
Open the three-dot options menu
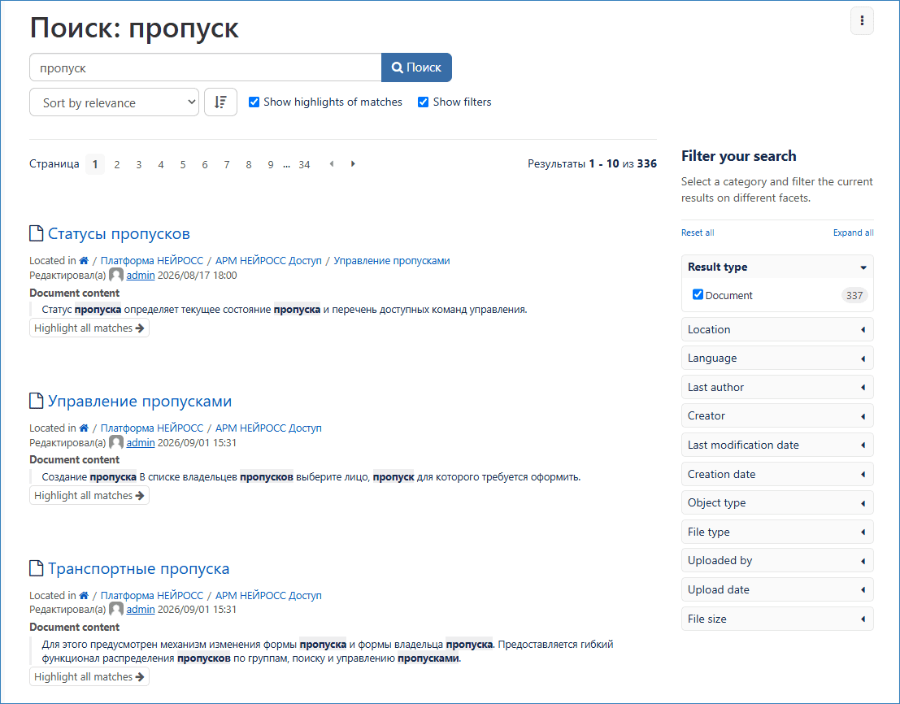[862, 21]
